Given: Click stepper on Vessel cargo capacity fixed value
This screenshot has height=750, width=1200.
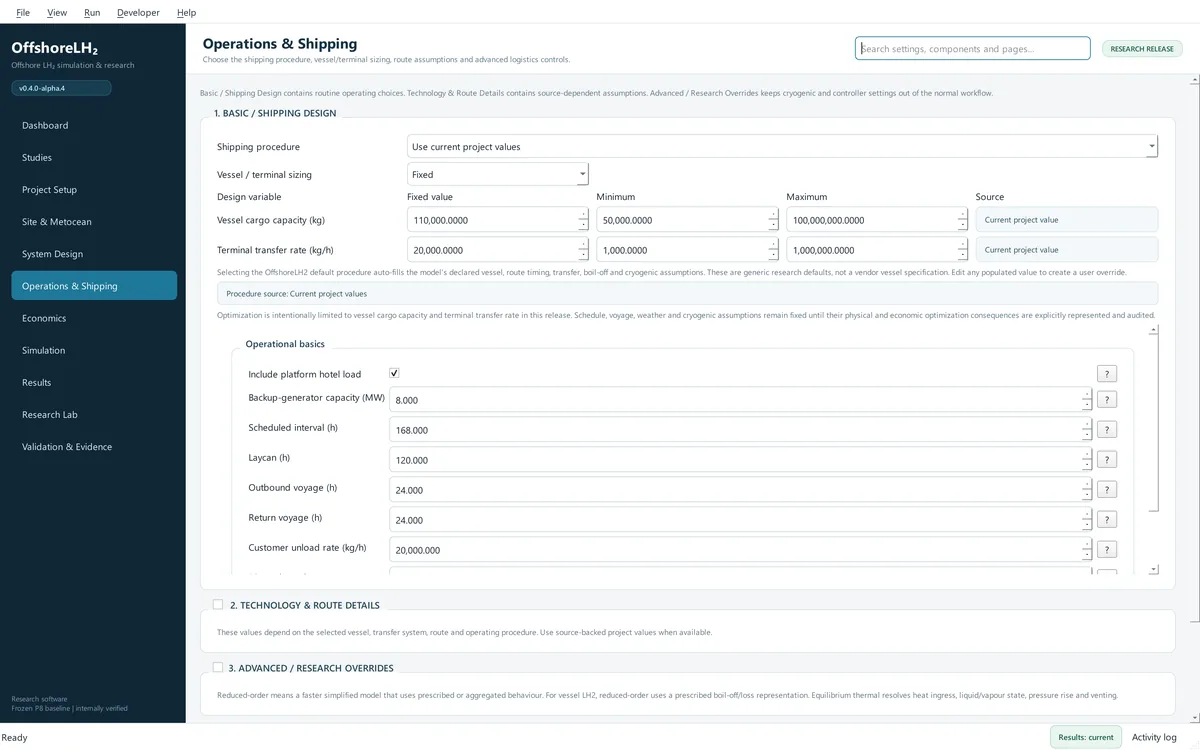Looking at the screenshot, I should pyautogui.click(x=583, y=220).
